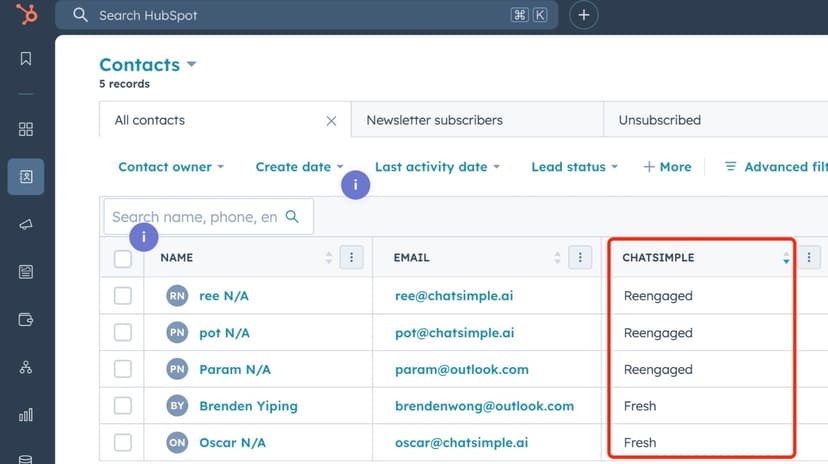Sort by CHATSIMPLE column arrows
Screen dimensions: 828x464
(786, 257)
